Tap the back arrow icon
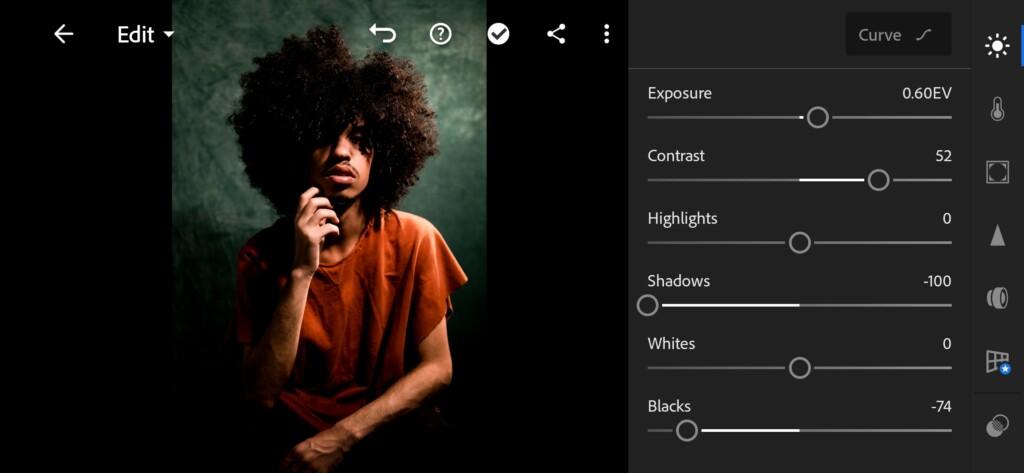1024x473 pixels. (63, 34)
